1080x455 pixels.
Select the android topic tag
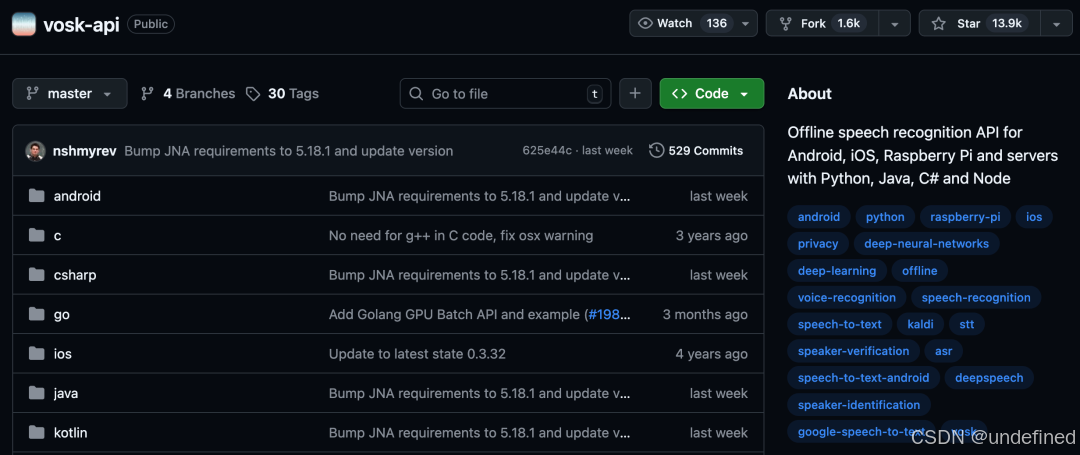(819, 217)
